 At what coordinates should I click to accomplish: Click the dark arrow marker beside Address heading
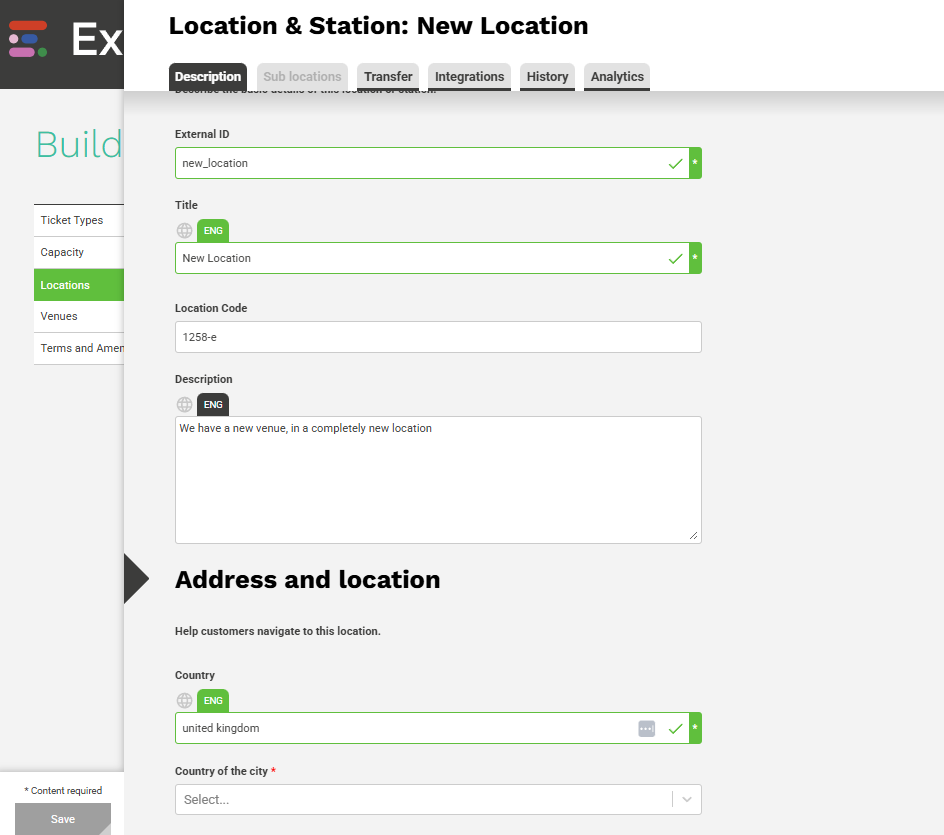135,579
